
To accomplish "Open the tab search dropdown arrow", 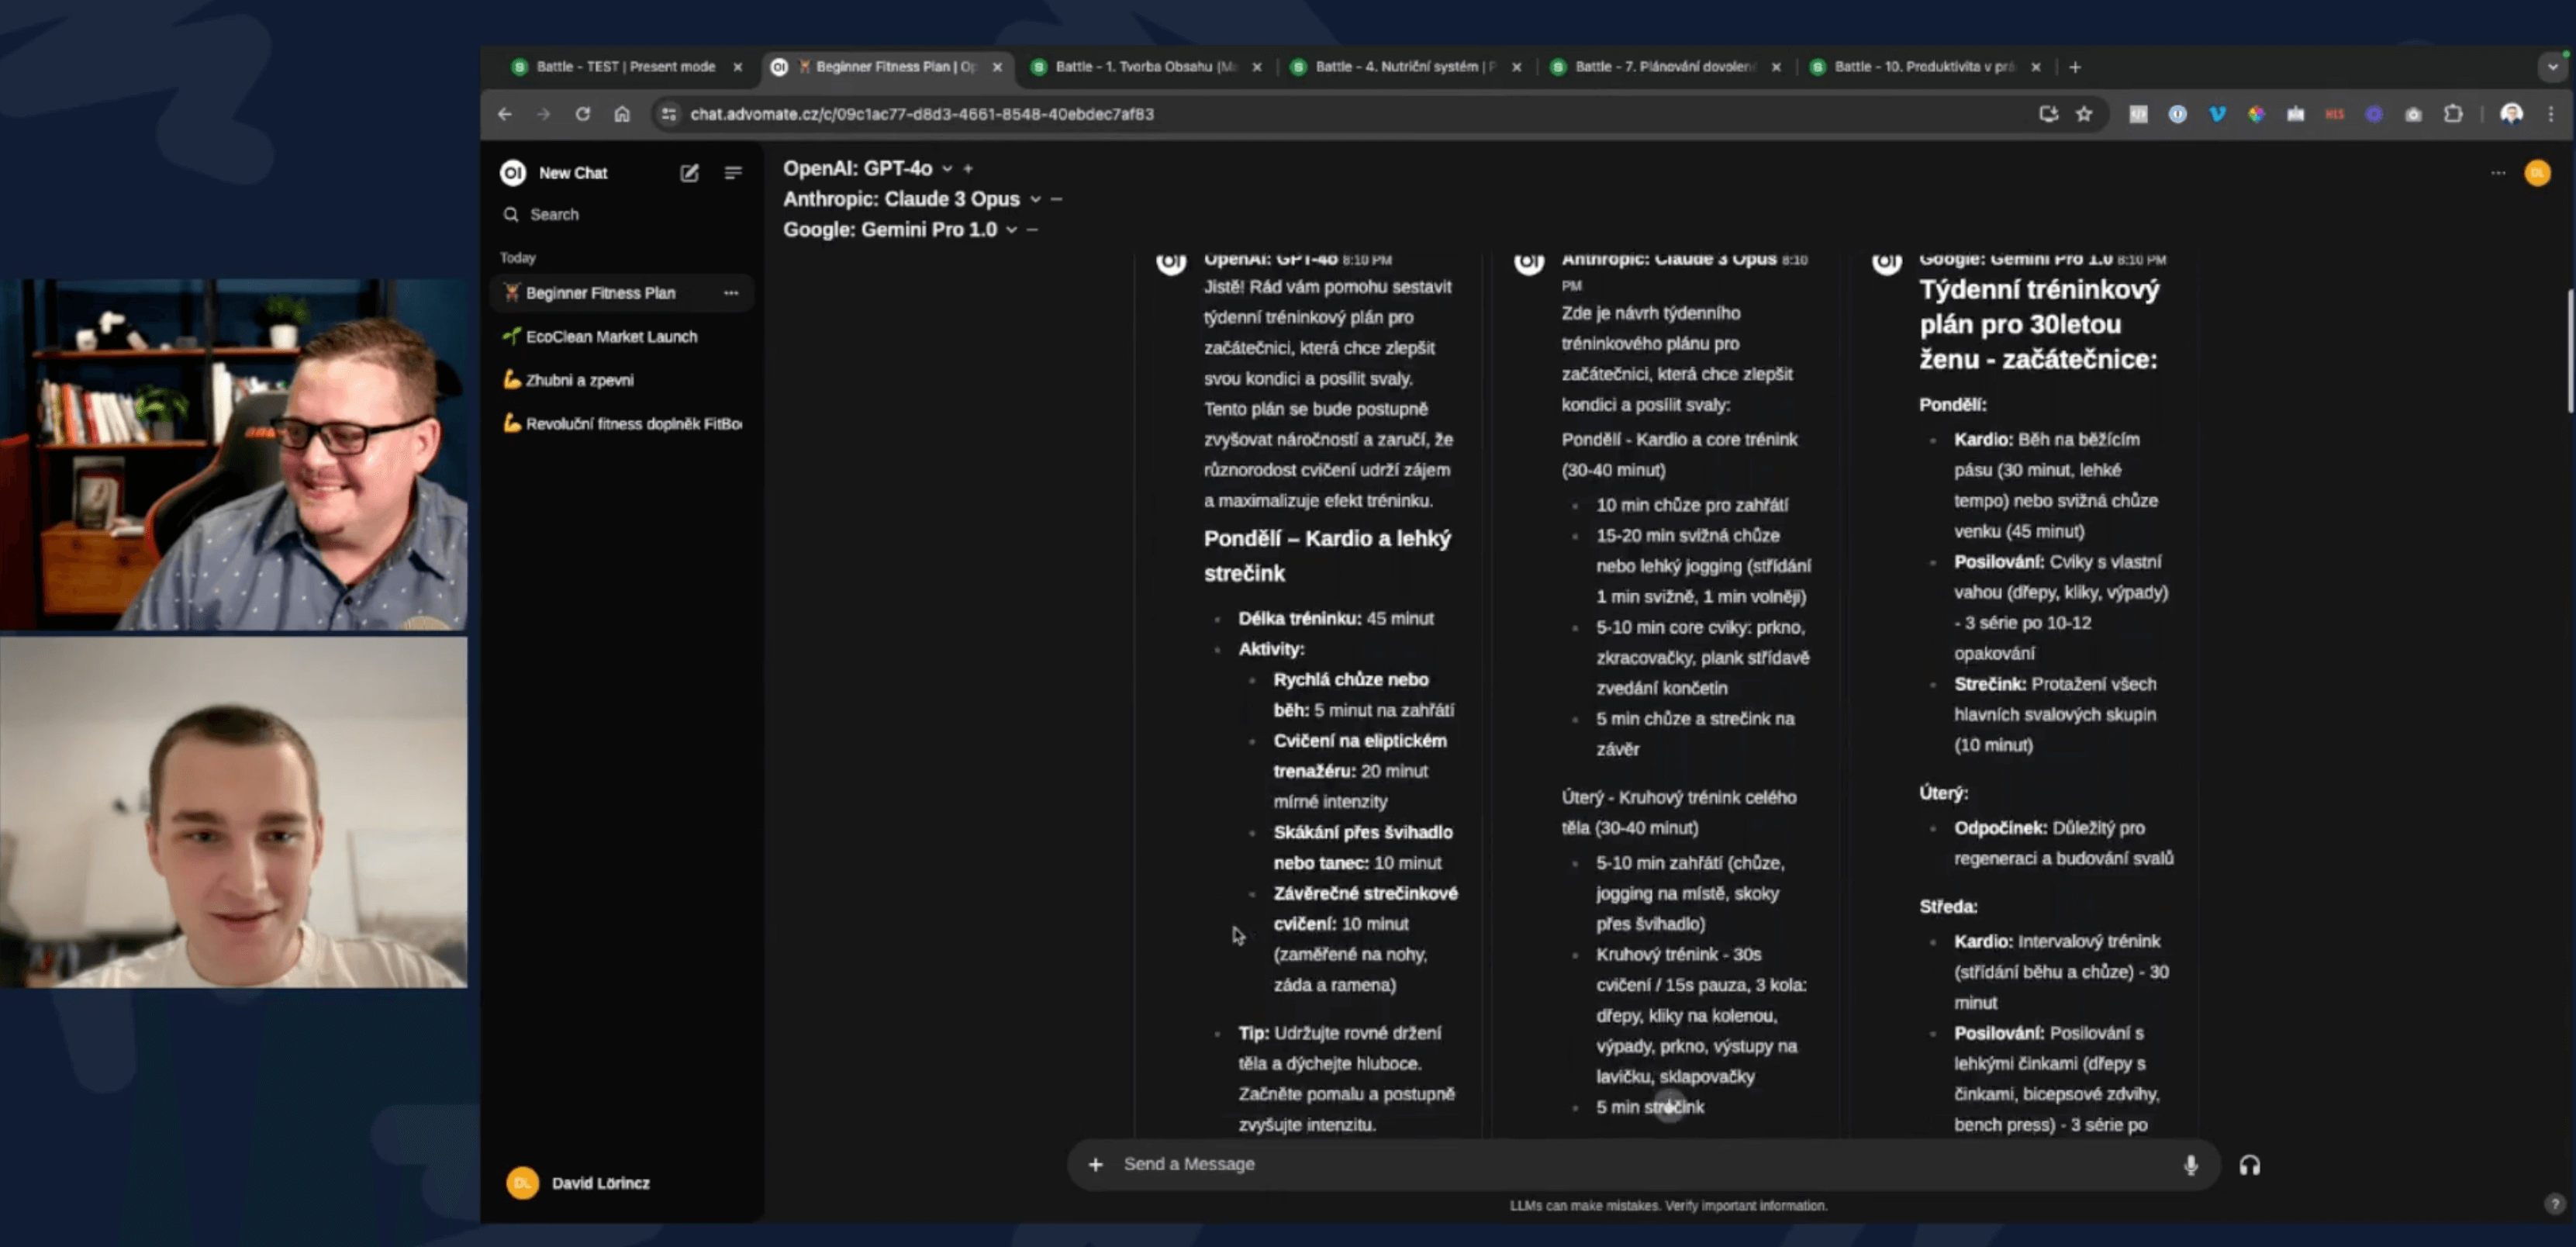I will coord(2553,67).
